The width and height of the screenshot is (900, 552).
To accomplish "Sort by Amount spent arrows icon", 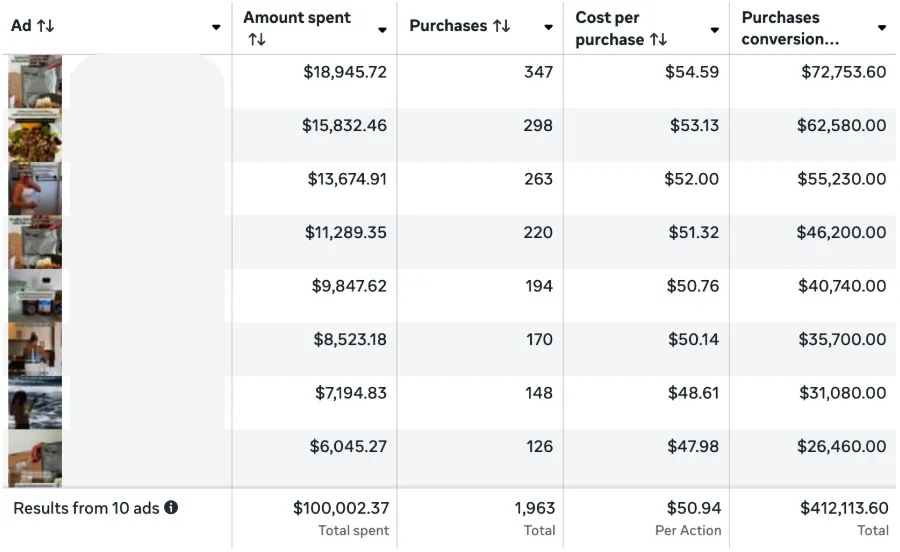I will pyautogui.click(x=257, y=40).
